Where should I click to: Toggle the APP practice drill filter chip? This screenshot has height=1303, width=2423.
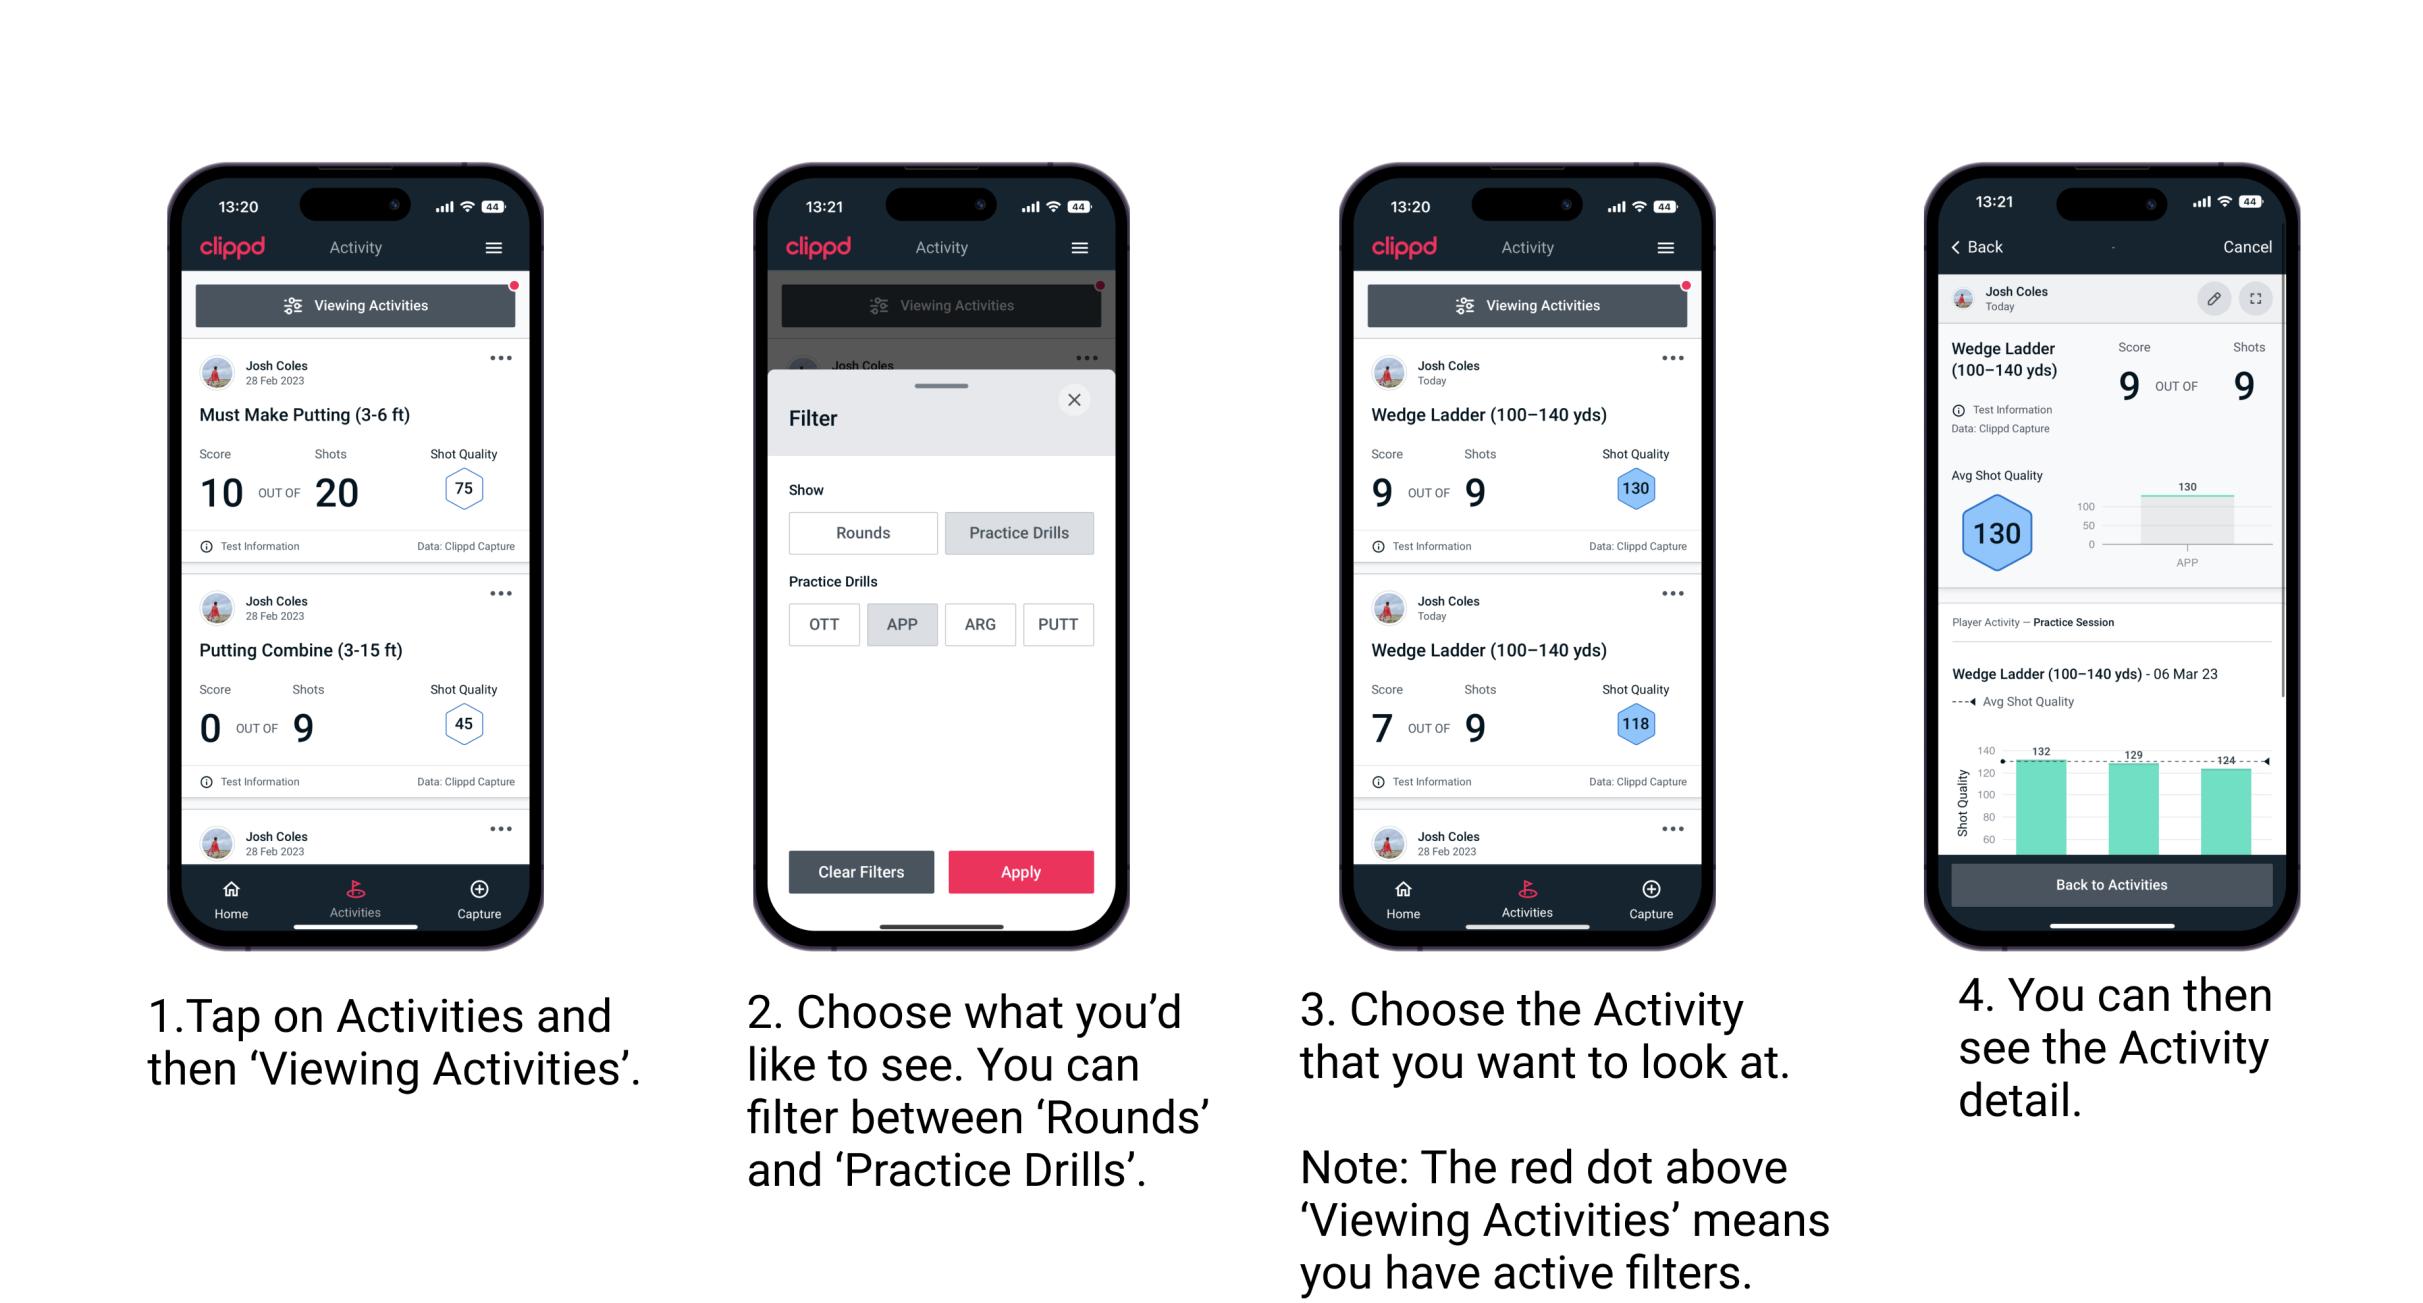(899, 624)
